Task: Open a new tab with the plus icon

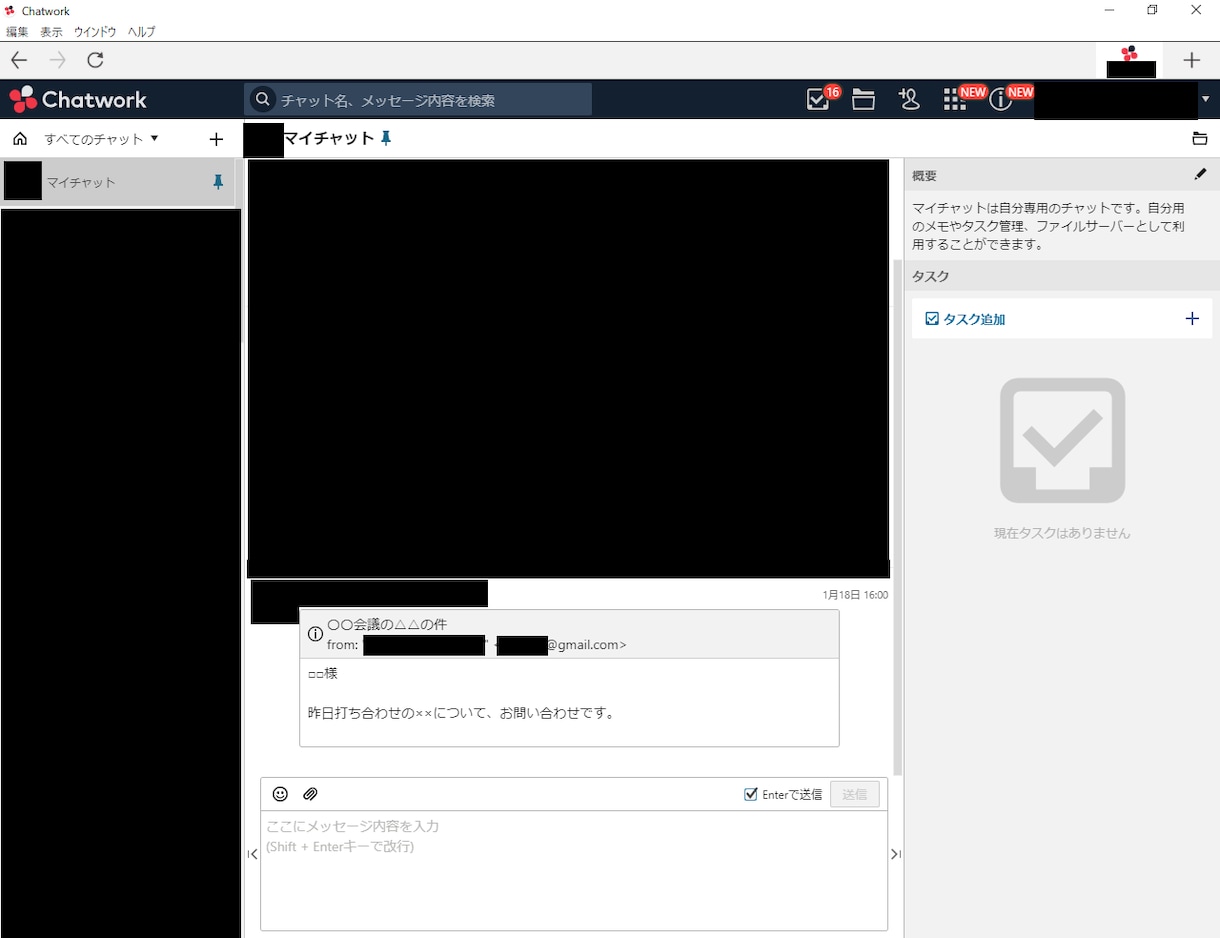Action: point(1191,60)
